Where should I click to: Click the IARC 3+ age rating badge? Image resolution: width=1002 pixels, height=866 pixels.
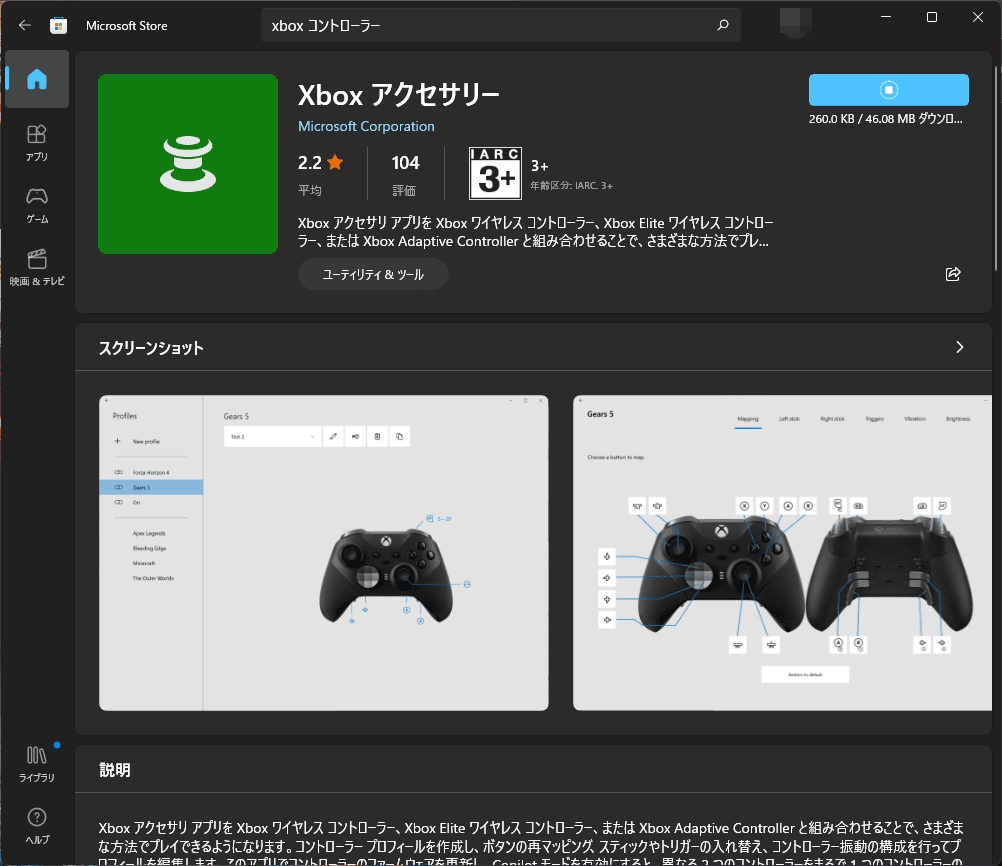point(495,174)
